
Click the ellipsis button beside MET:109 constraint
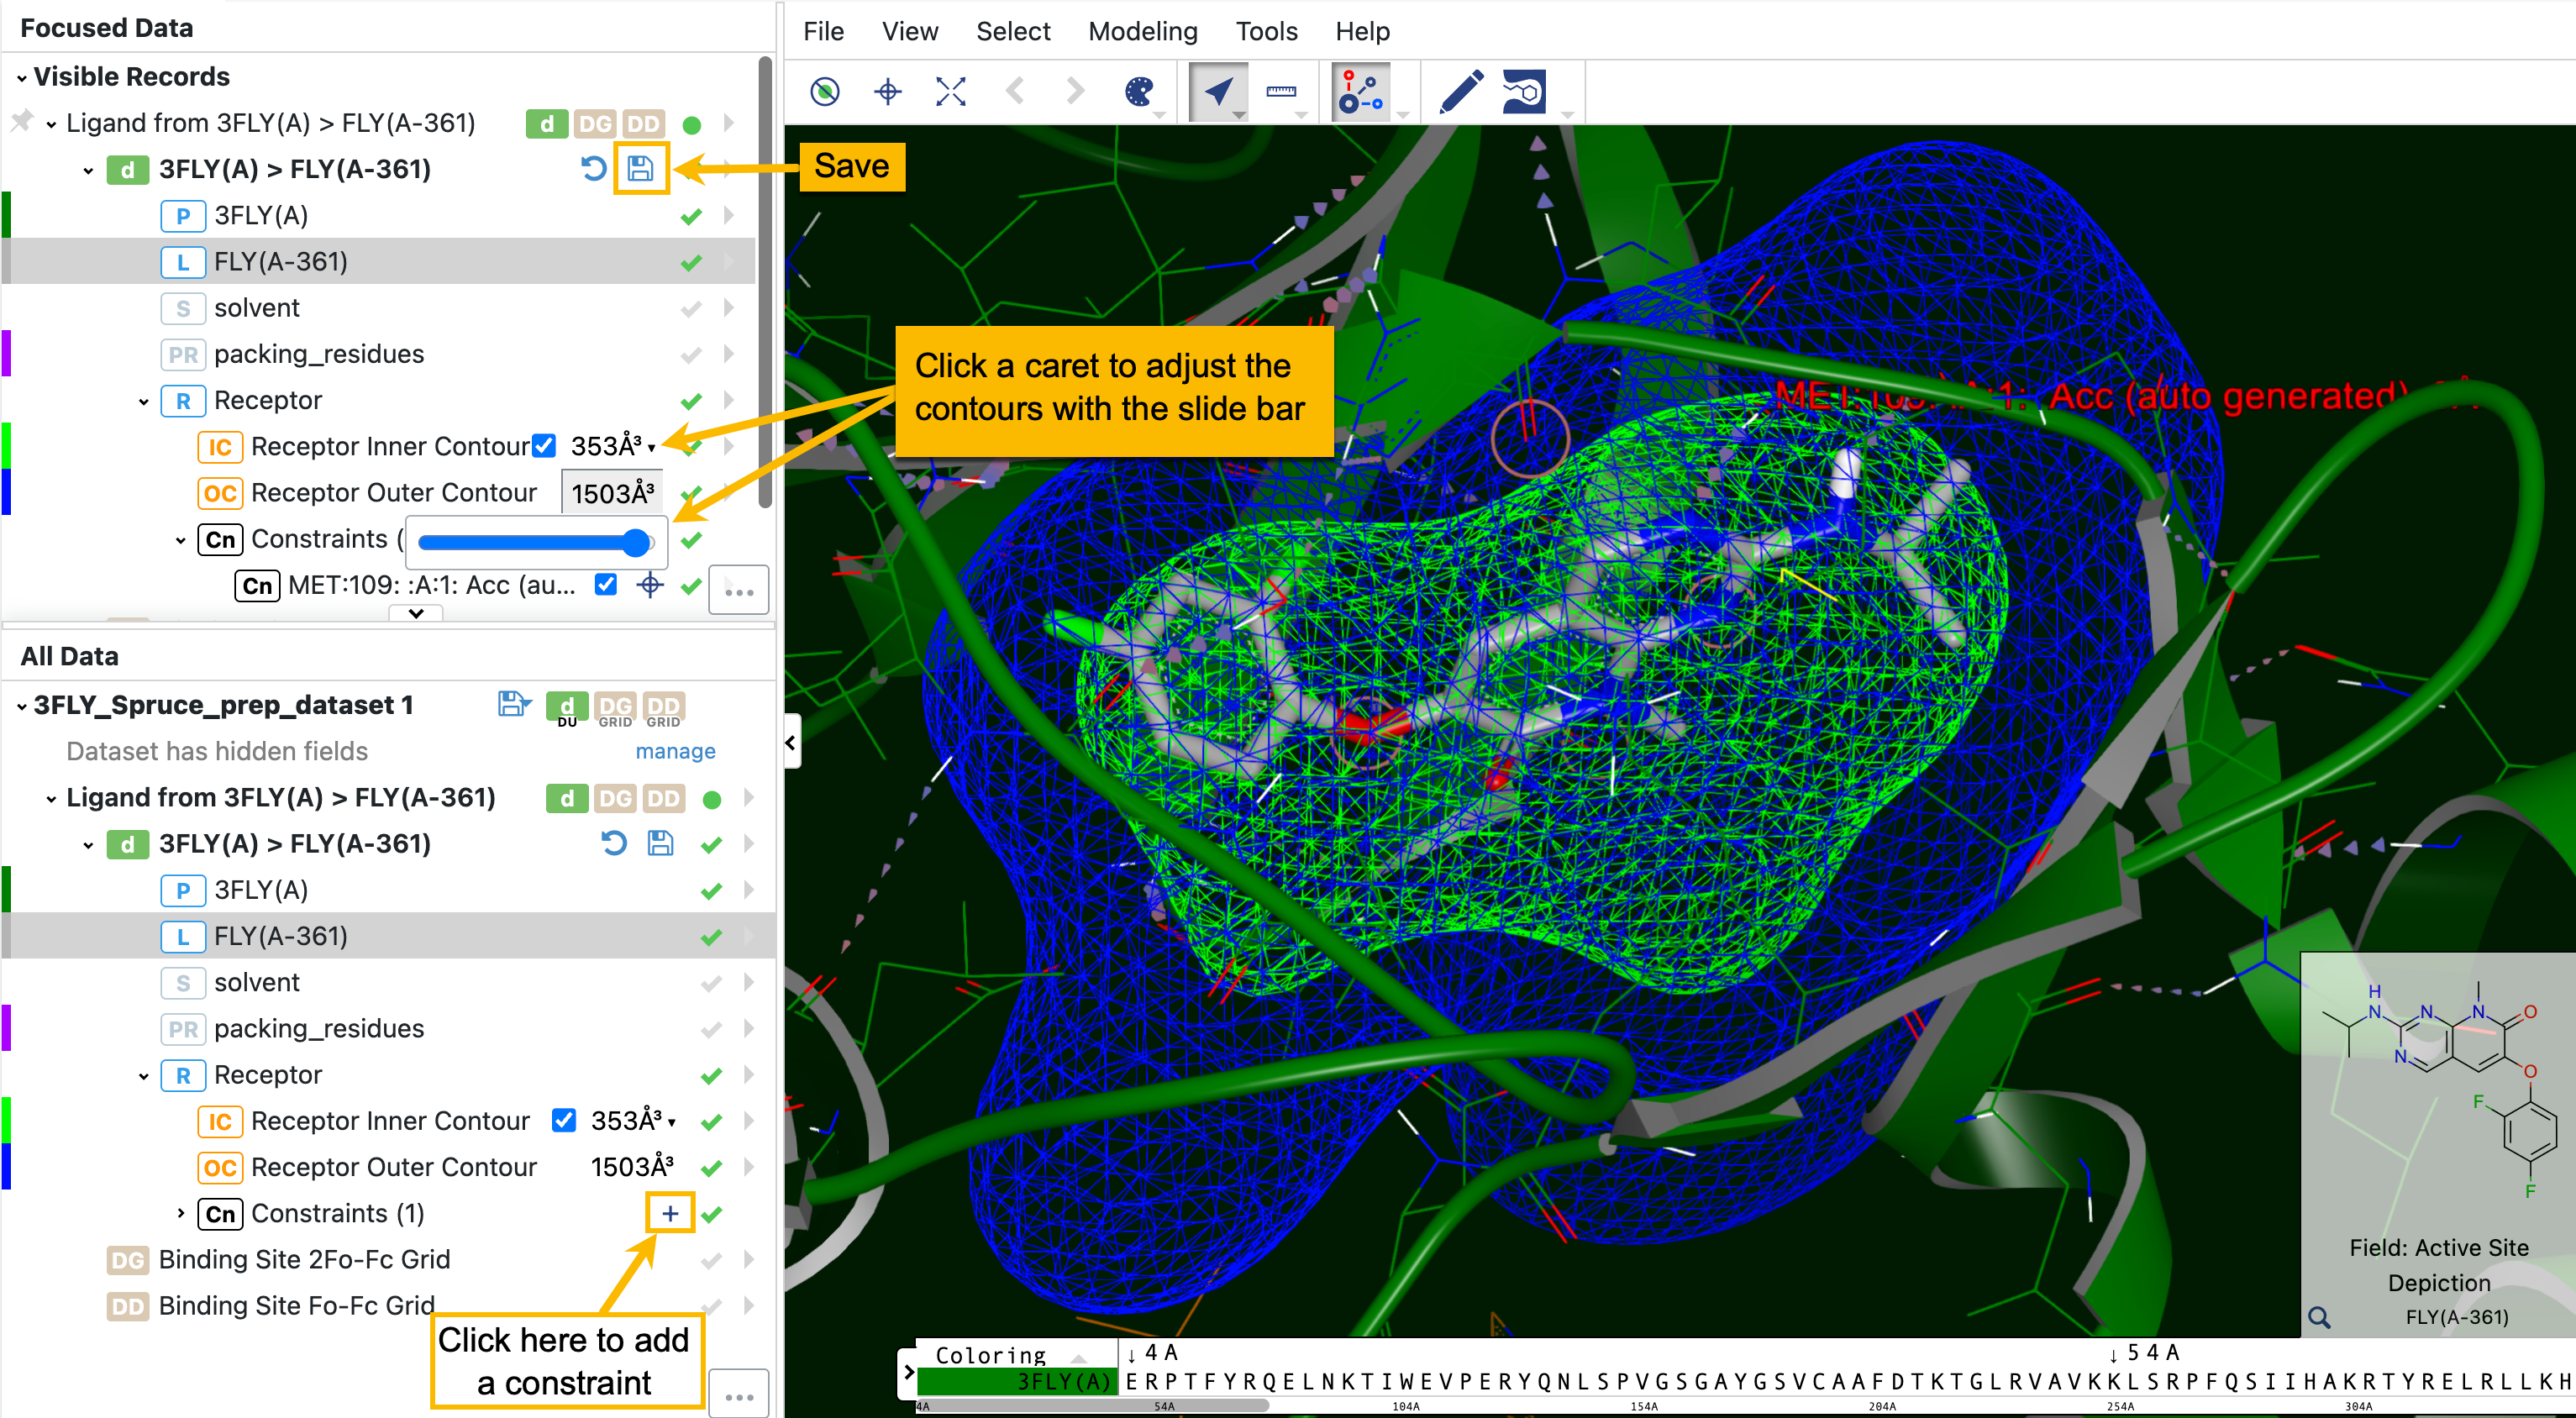click(x=738, y=591)
